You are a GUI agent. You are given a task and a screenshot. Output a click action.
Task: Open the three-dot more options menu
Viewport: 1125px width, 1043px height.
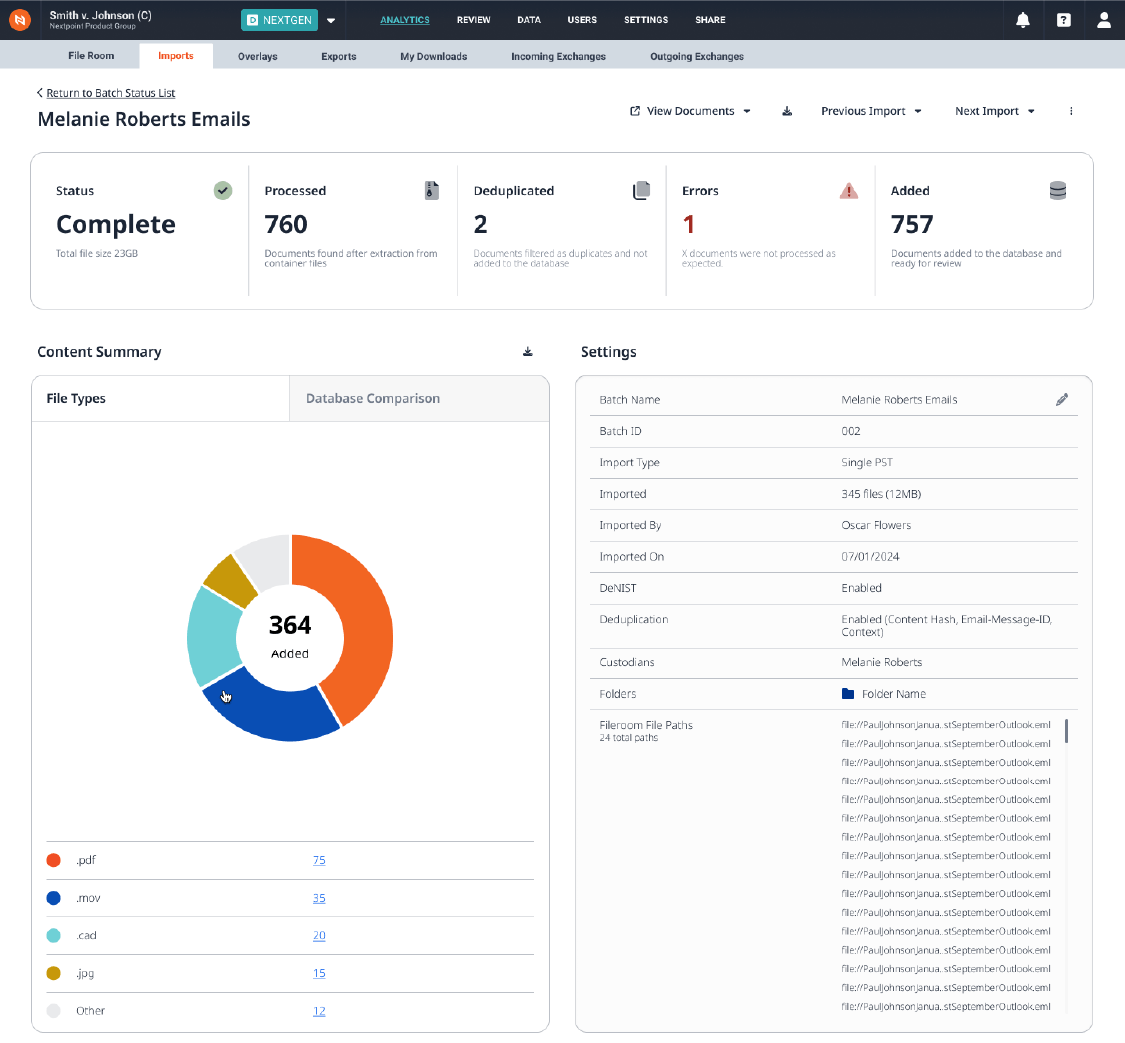[1071, 111]
